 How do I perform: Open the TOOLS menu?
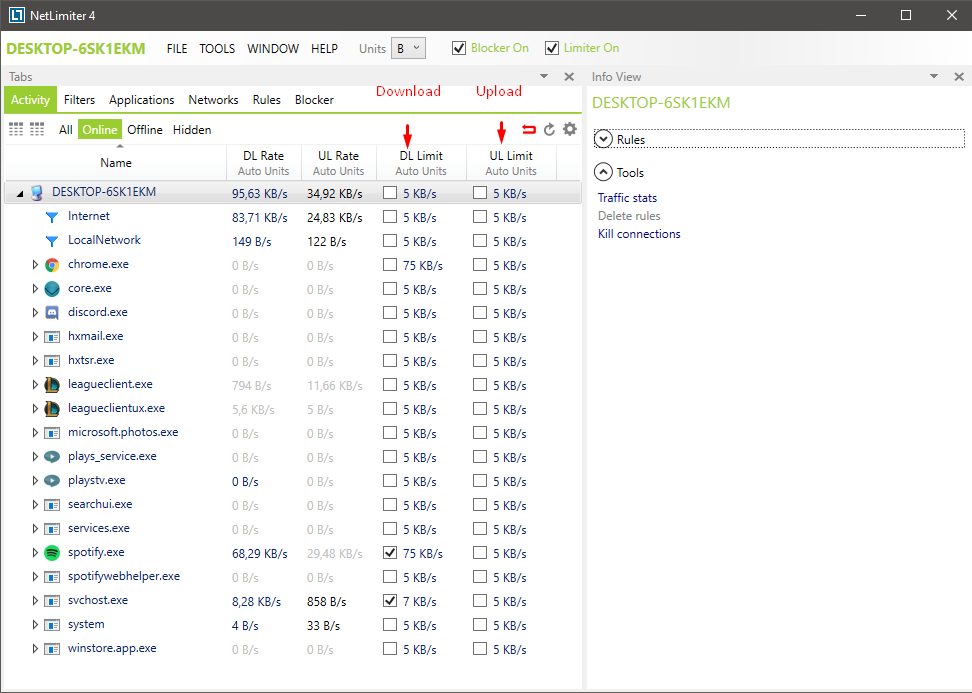217,48
